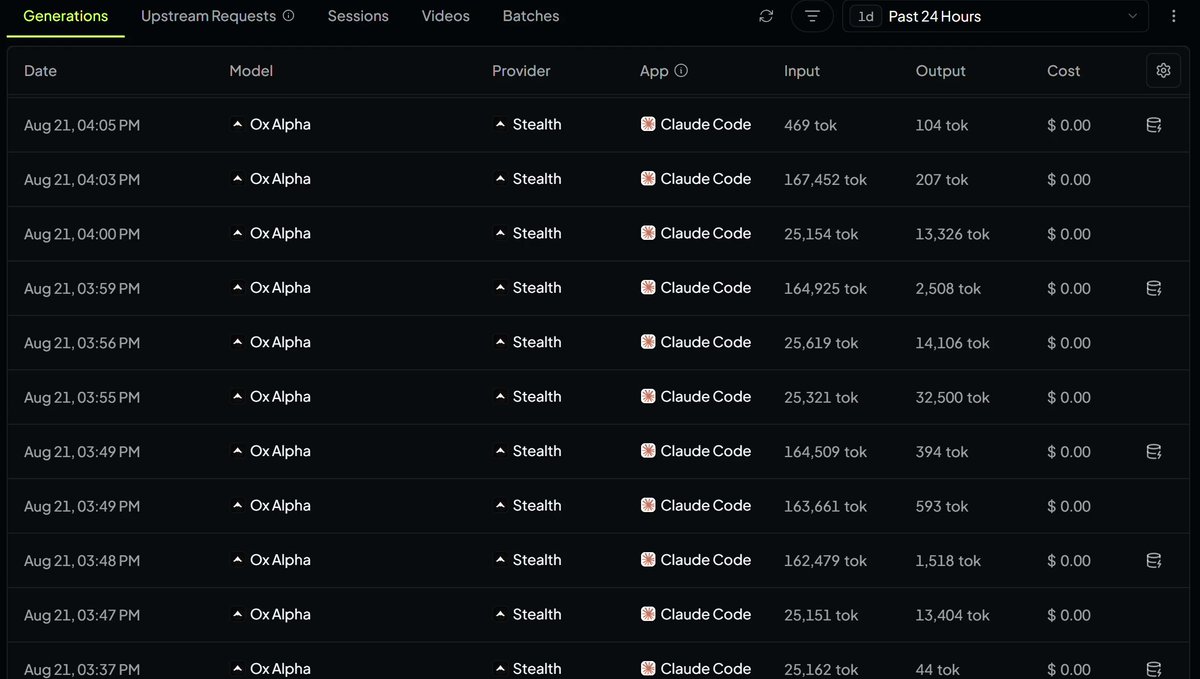The width and height of the screenshot is (1200, 679).
Task: Refresh the generations list
Action: tap(766, 16)
